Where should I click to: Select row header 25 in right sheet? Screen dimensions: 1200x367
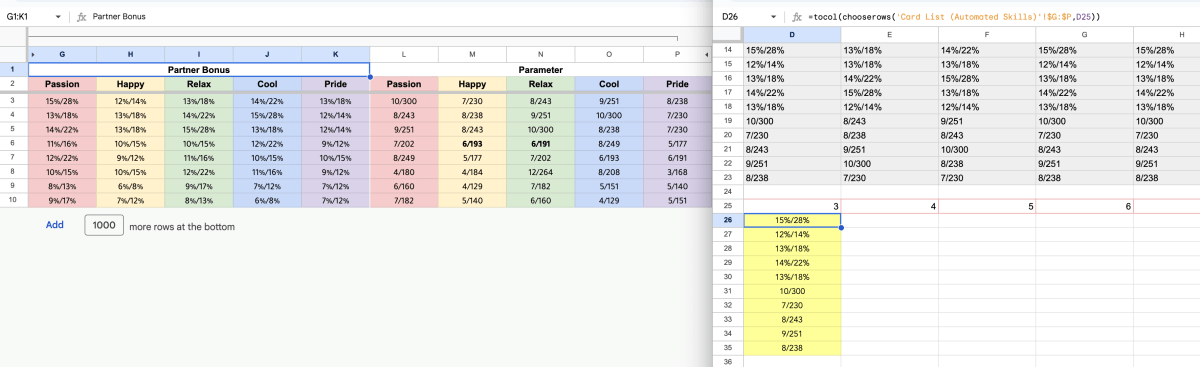727,206
